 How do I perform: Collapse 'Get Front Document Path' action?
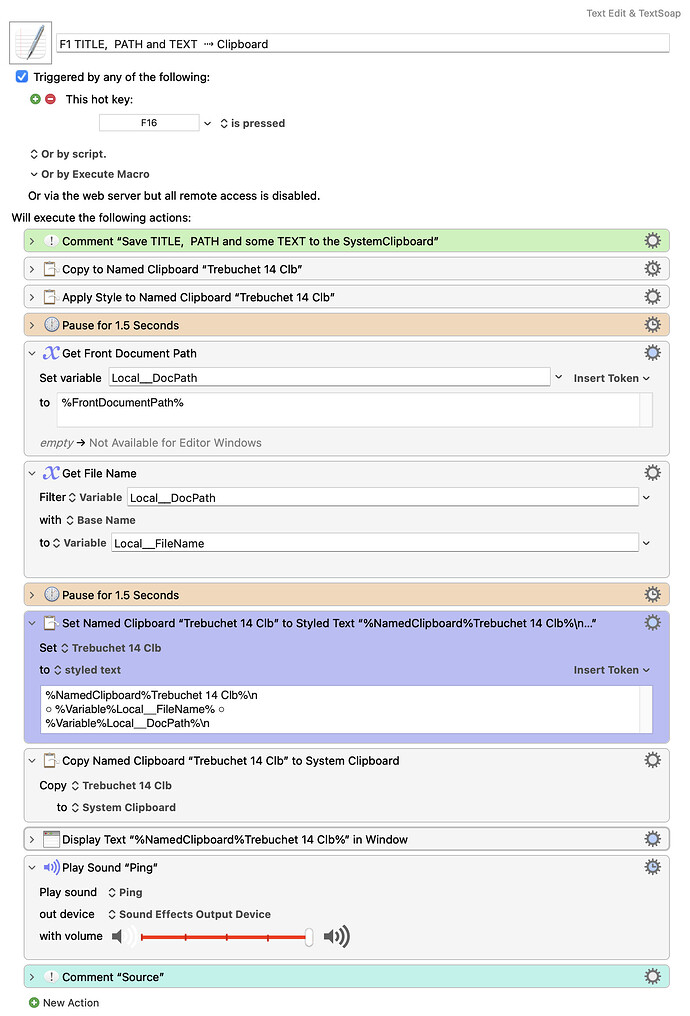click(x=31, y=353)
